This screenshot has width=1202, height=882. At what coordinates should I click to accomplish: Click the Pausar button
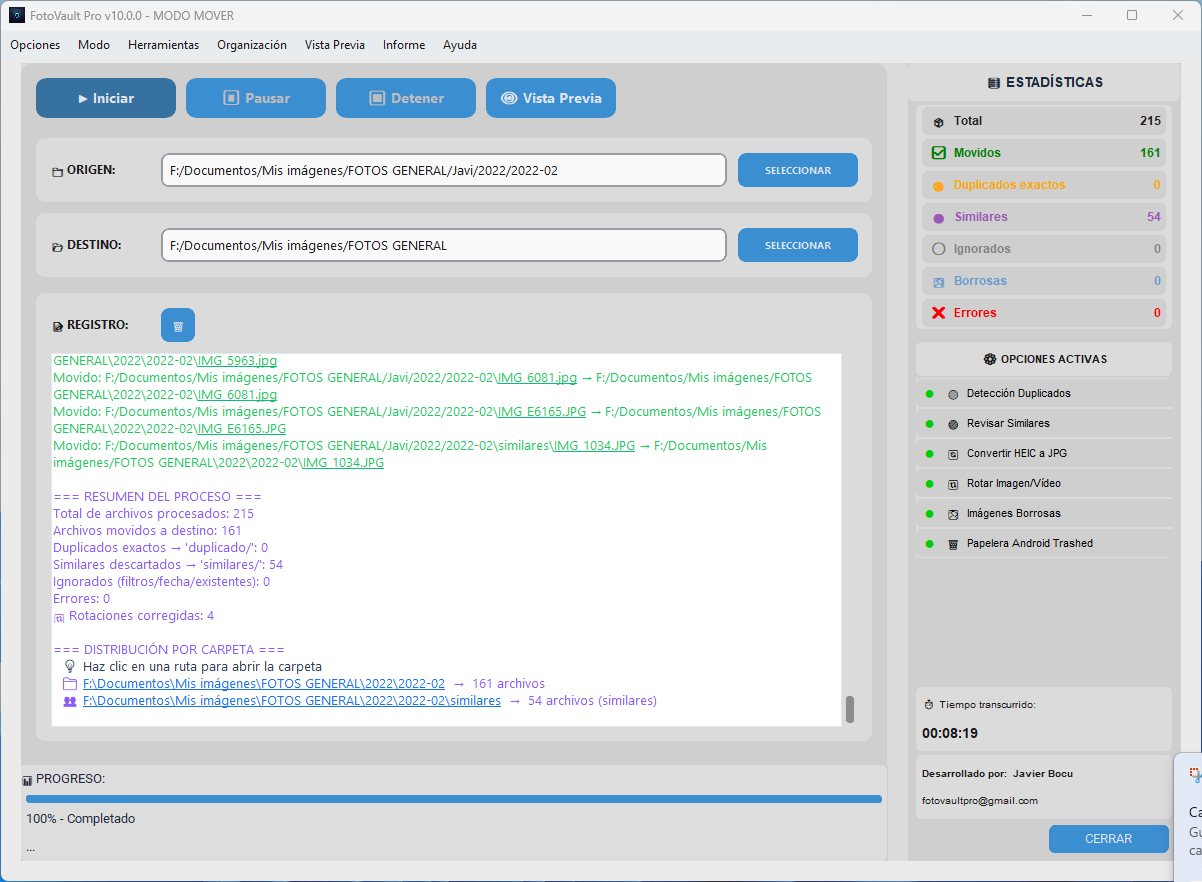coord(256,98)
